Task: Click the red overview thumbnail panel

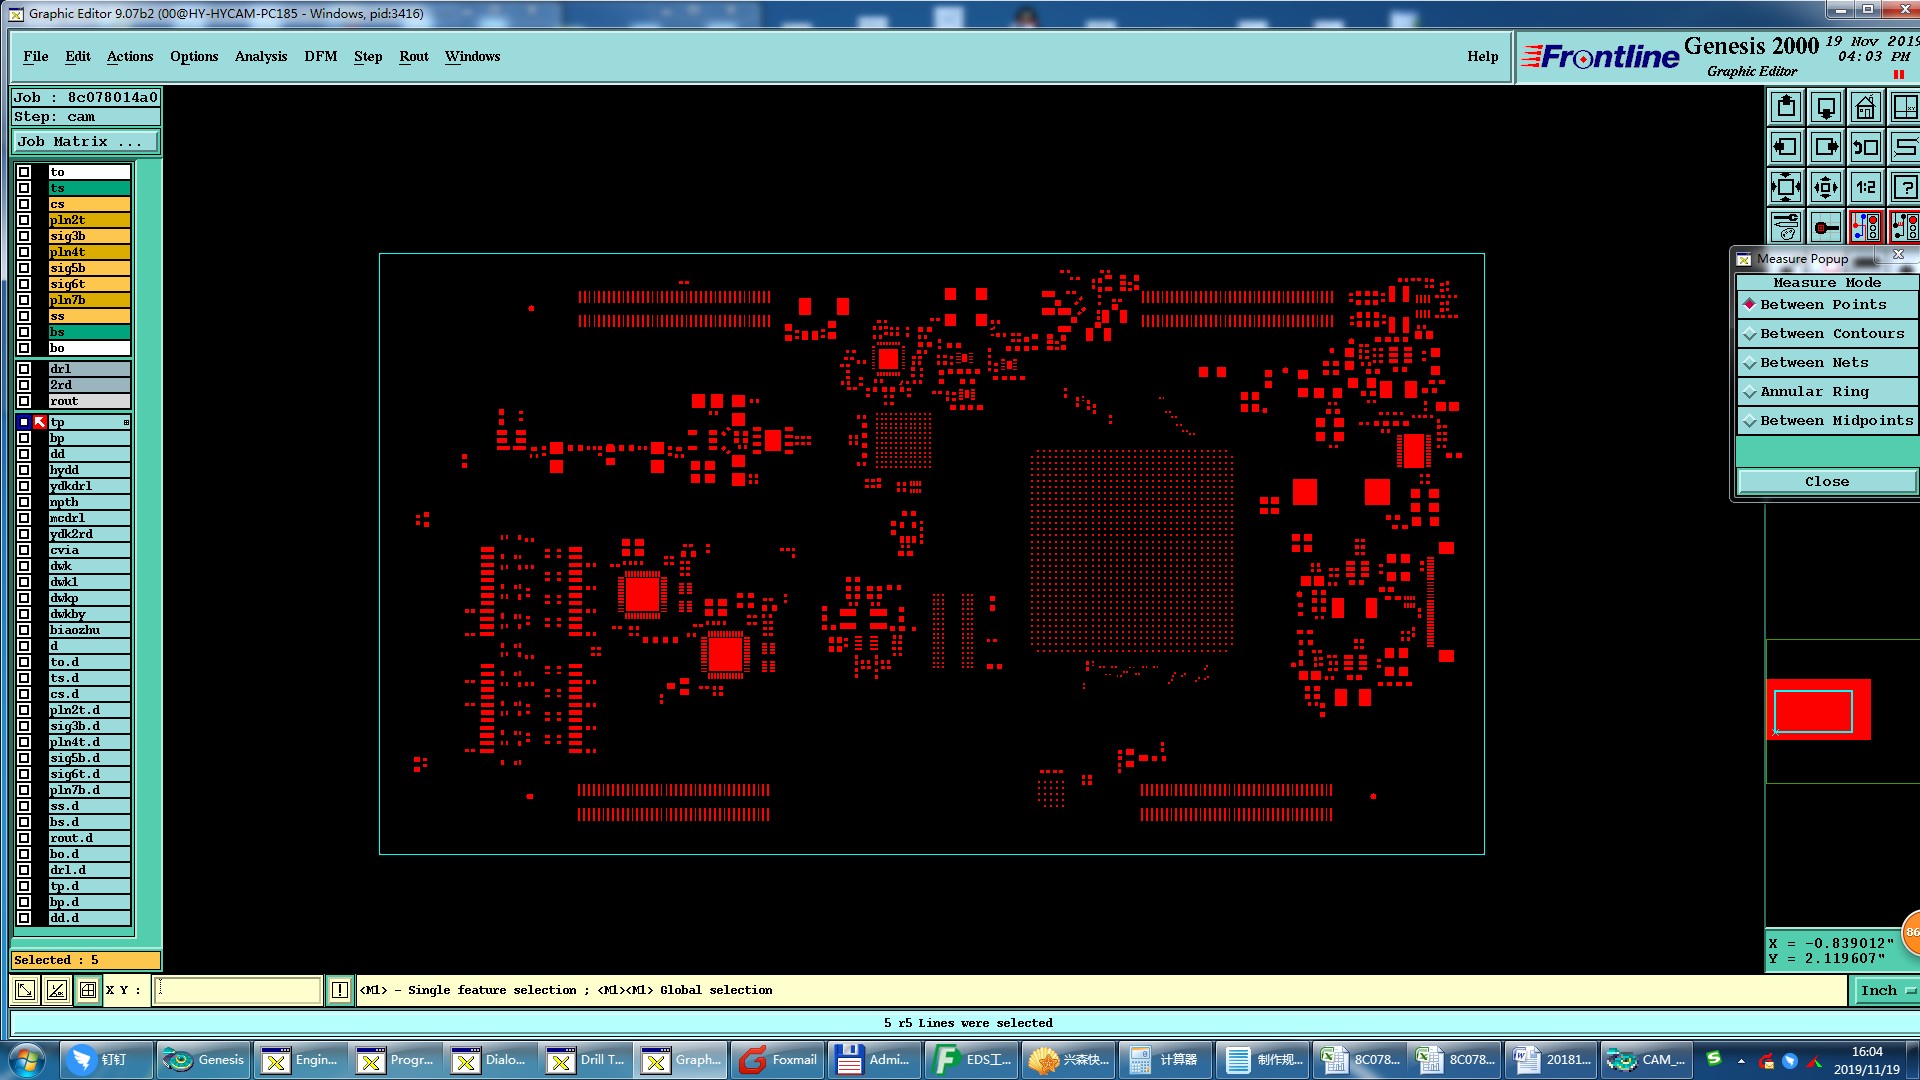Action: [x=1818, y=710]
